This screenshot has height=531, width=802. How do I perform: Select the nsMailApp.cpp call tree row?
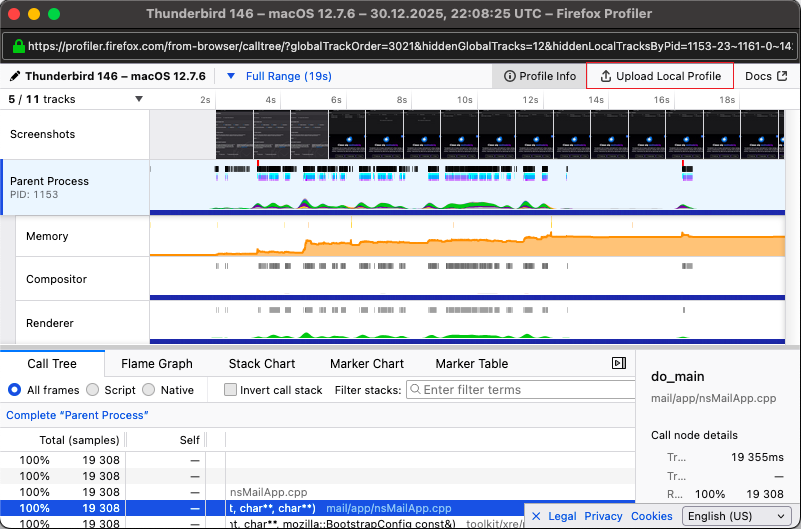click(x=317, y=492)
